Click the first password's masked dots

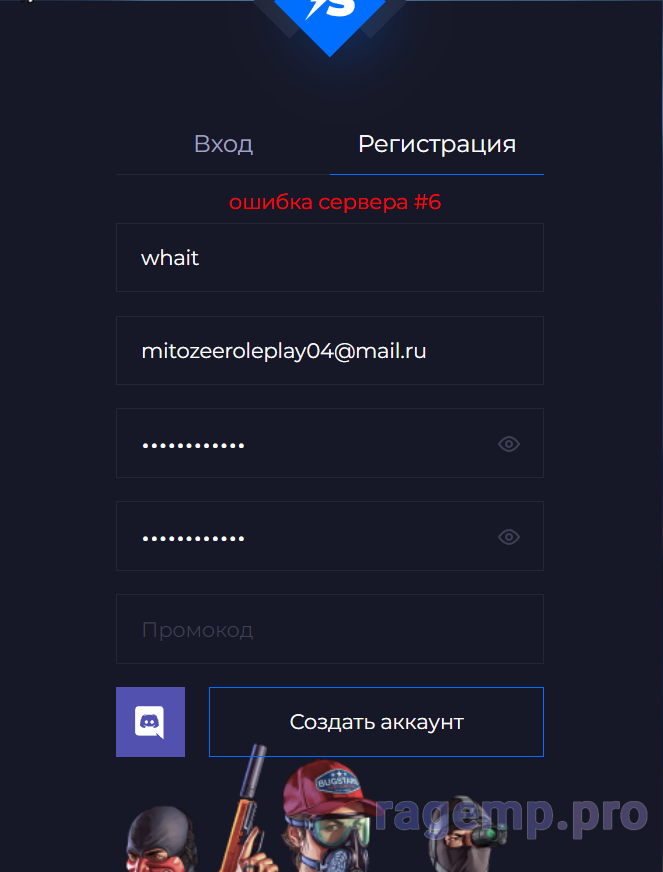coord(193,445)
